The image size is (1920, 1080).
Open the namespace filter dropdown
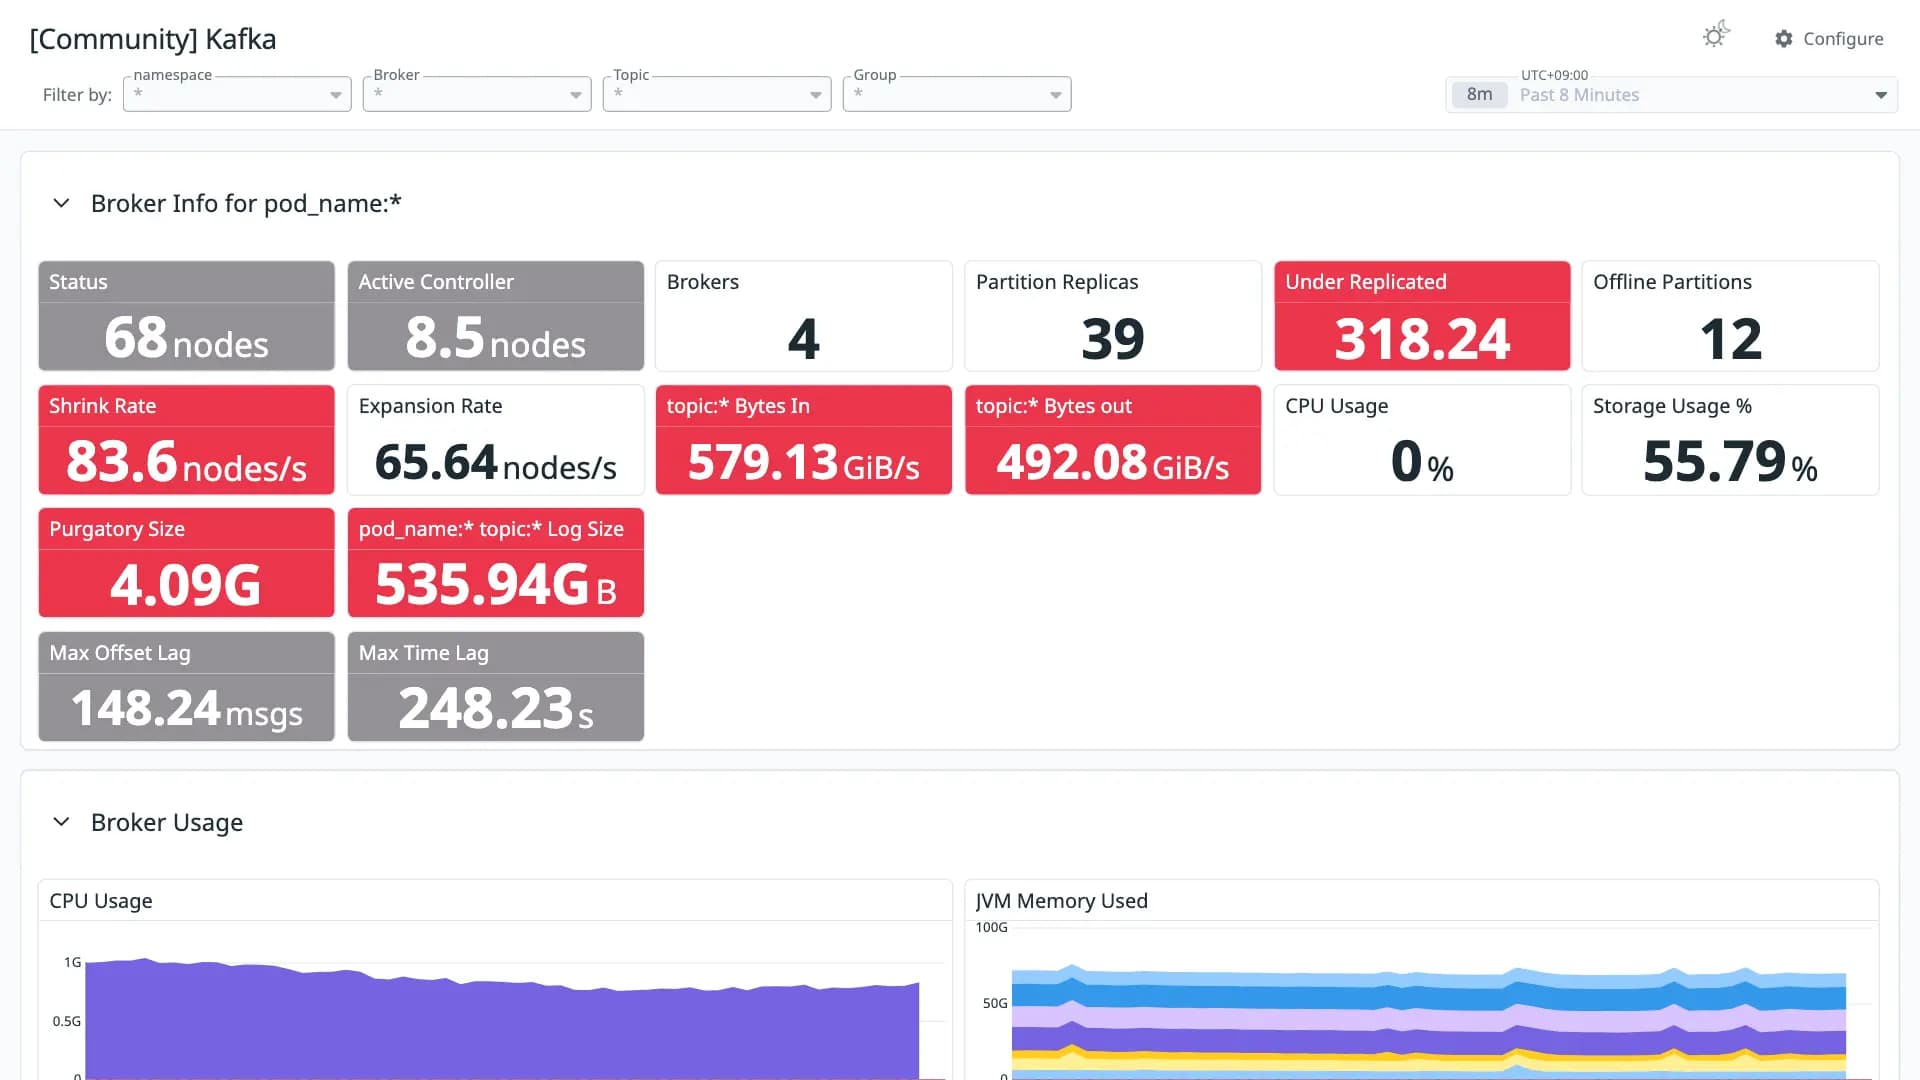point(237,94)
